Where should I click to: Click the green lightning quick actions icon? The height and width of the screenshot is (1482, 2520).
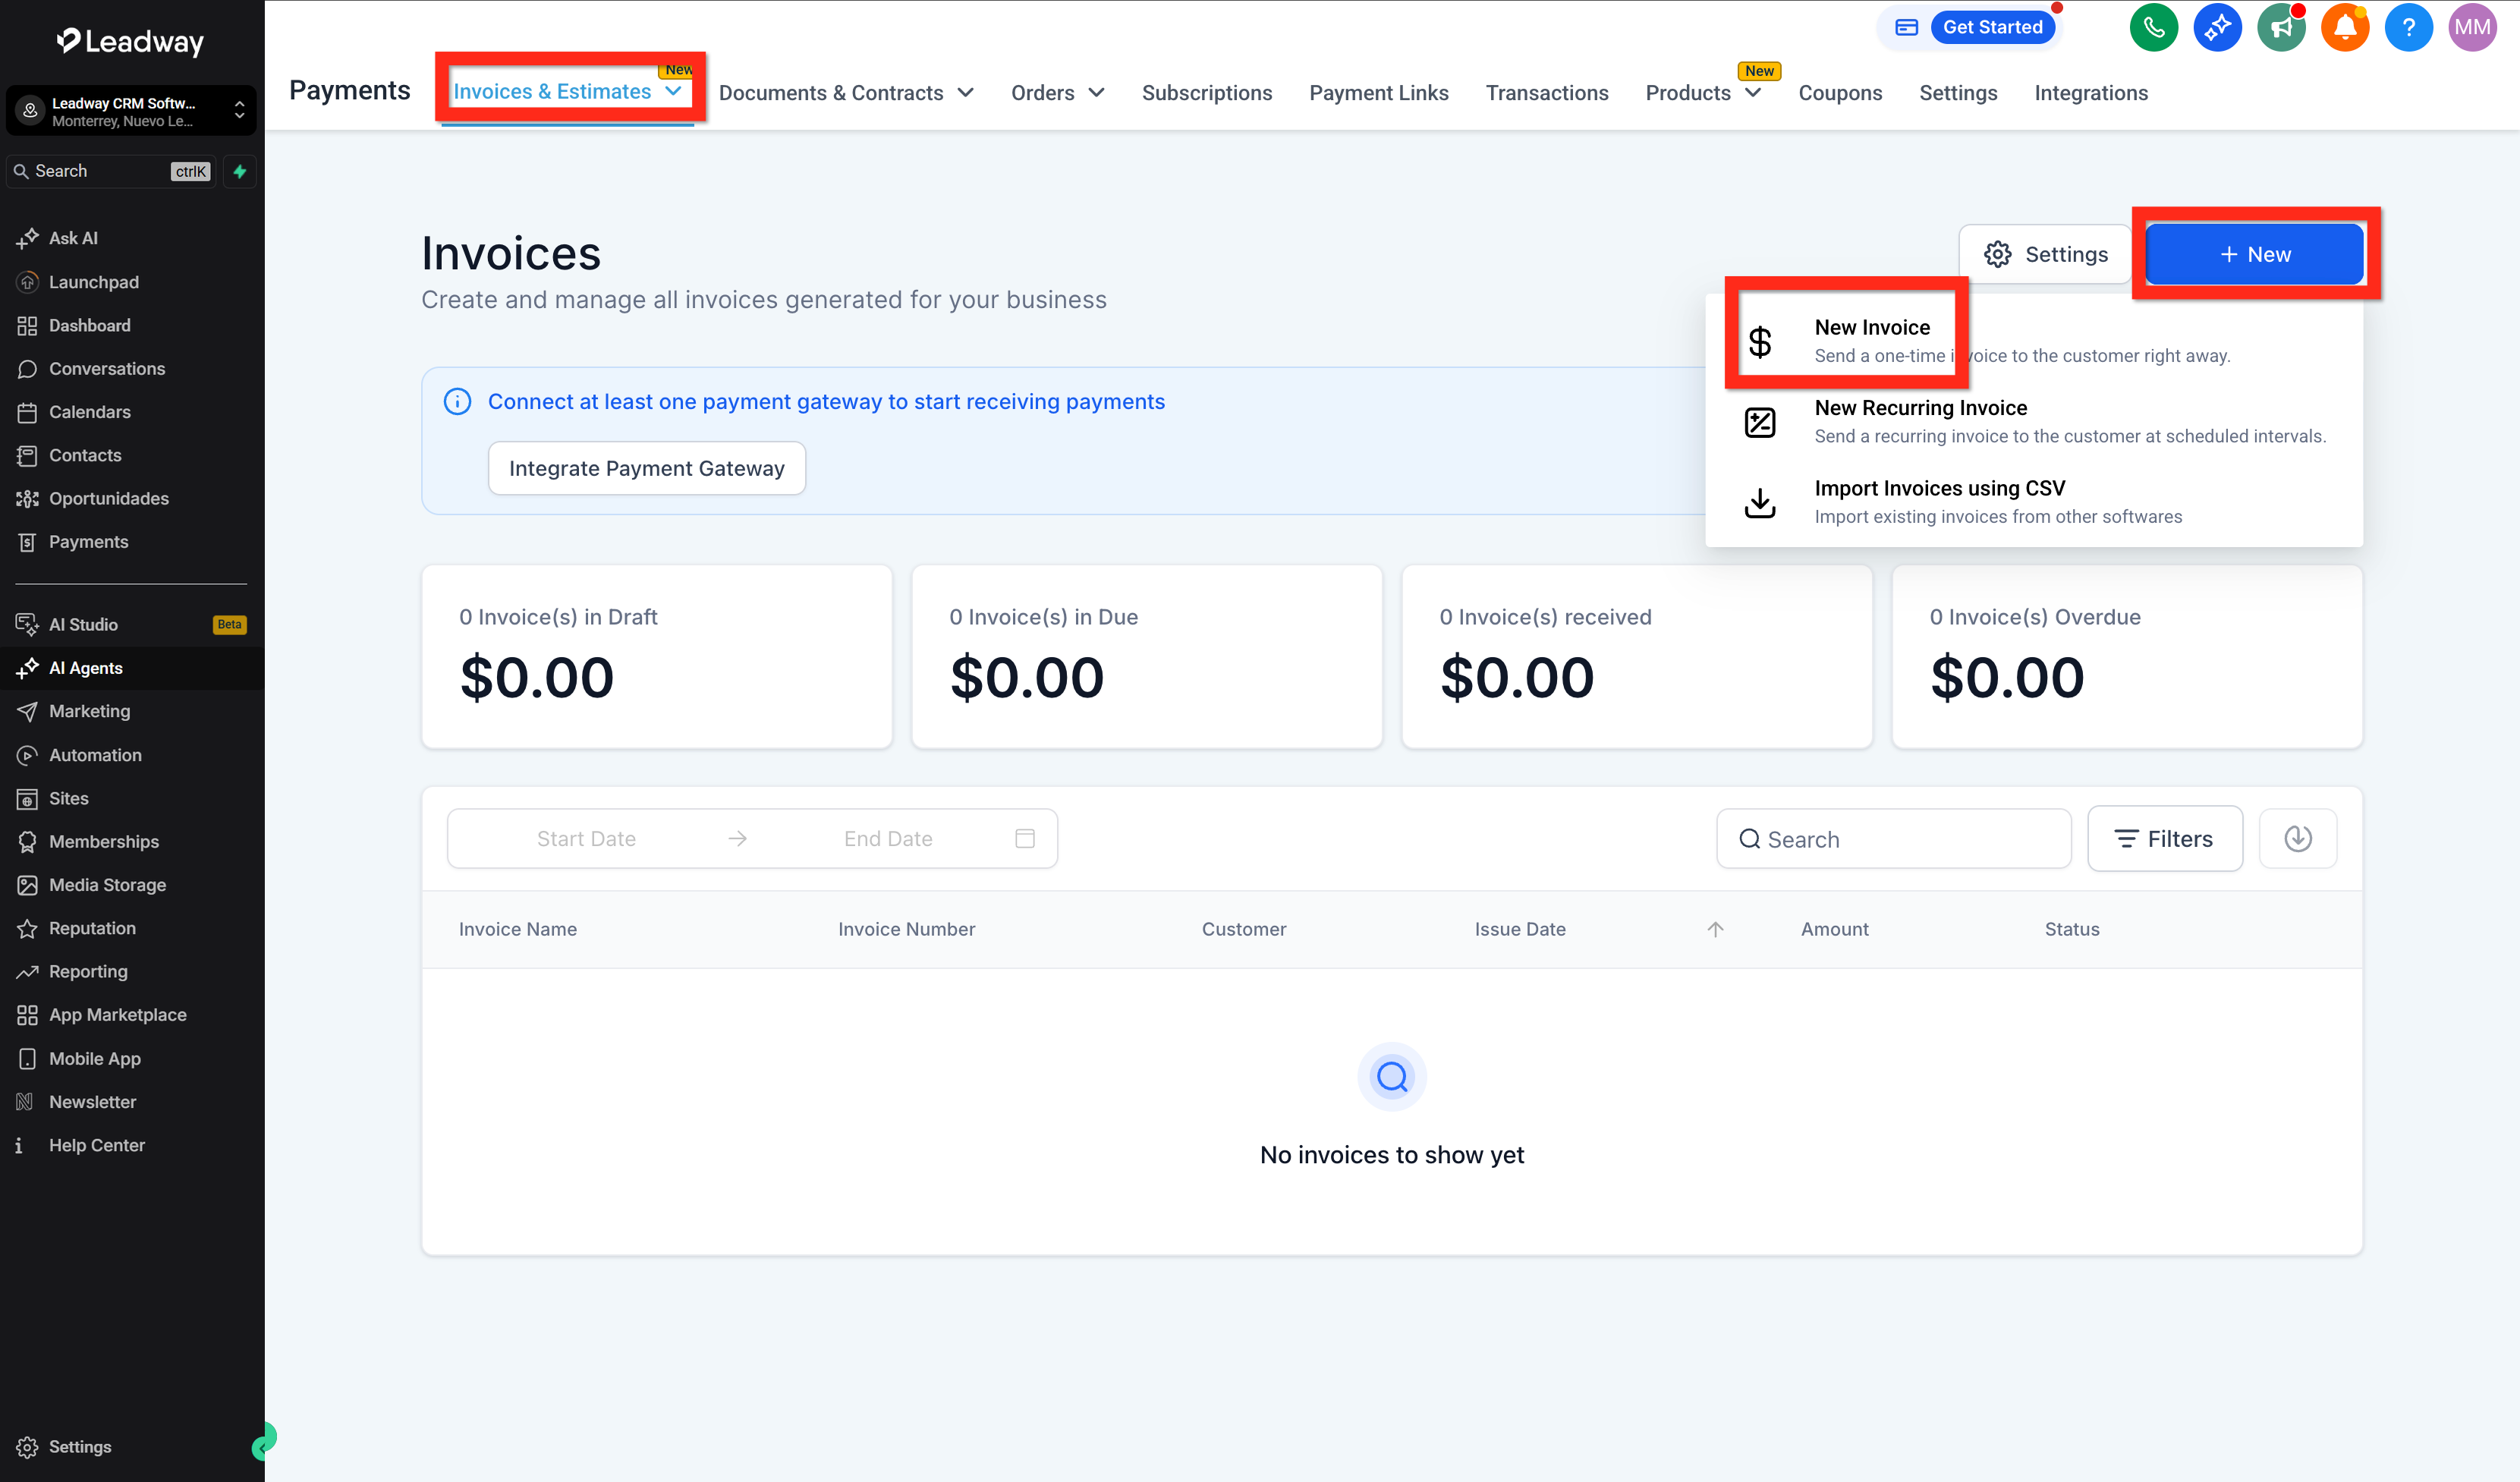(240, 171)
